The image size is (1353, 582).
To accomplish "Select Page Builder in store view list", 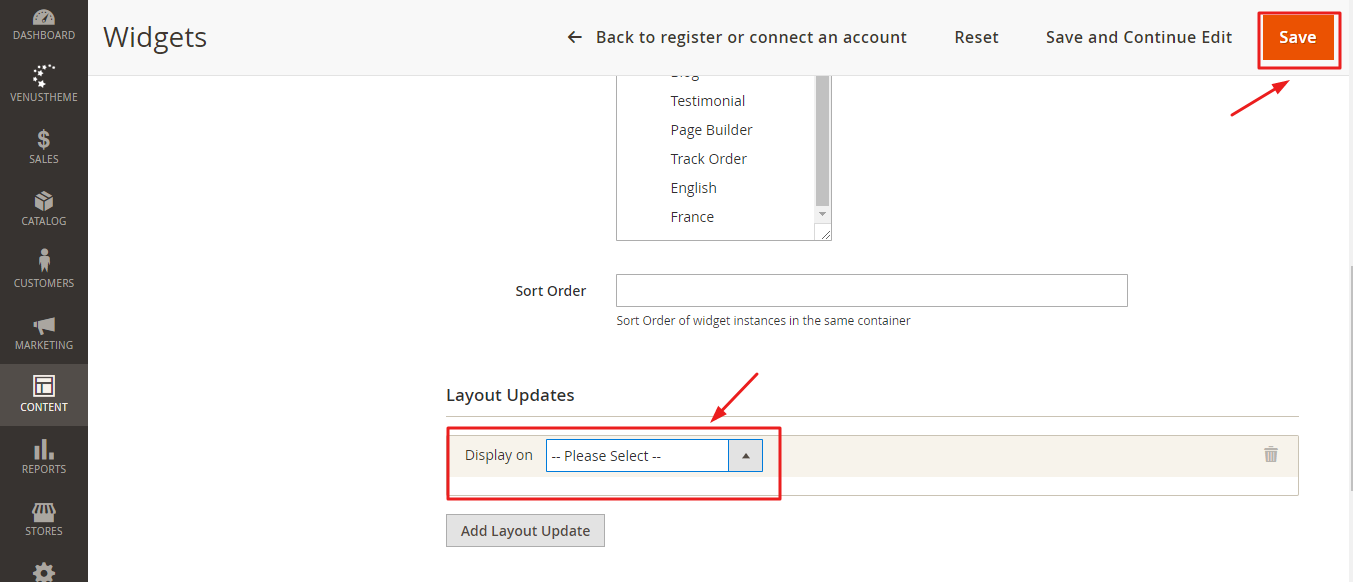I will coord(711,130).
